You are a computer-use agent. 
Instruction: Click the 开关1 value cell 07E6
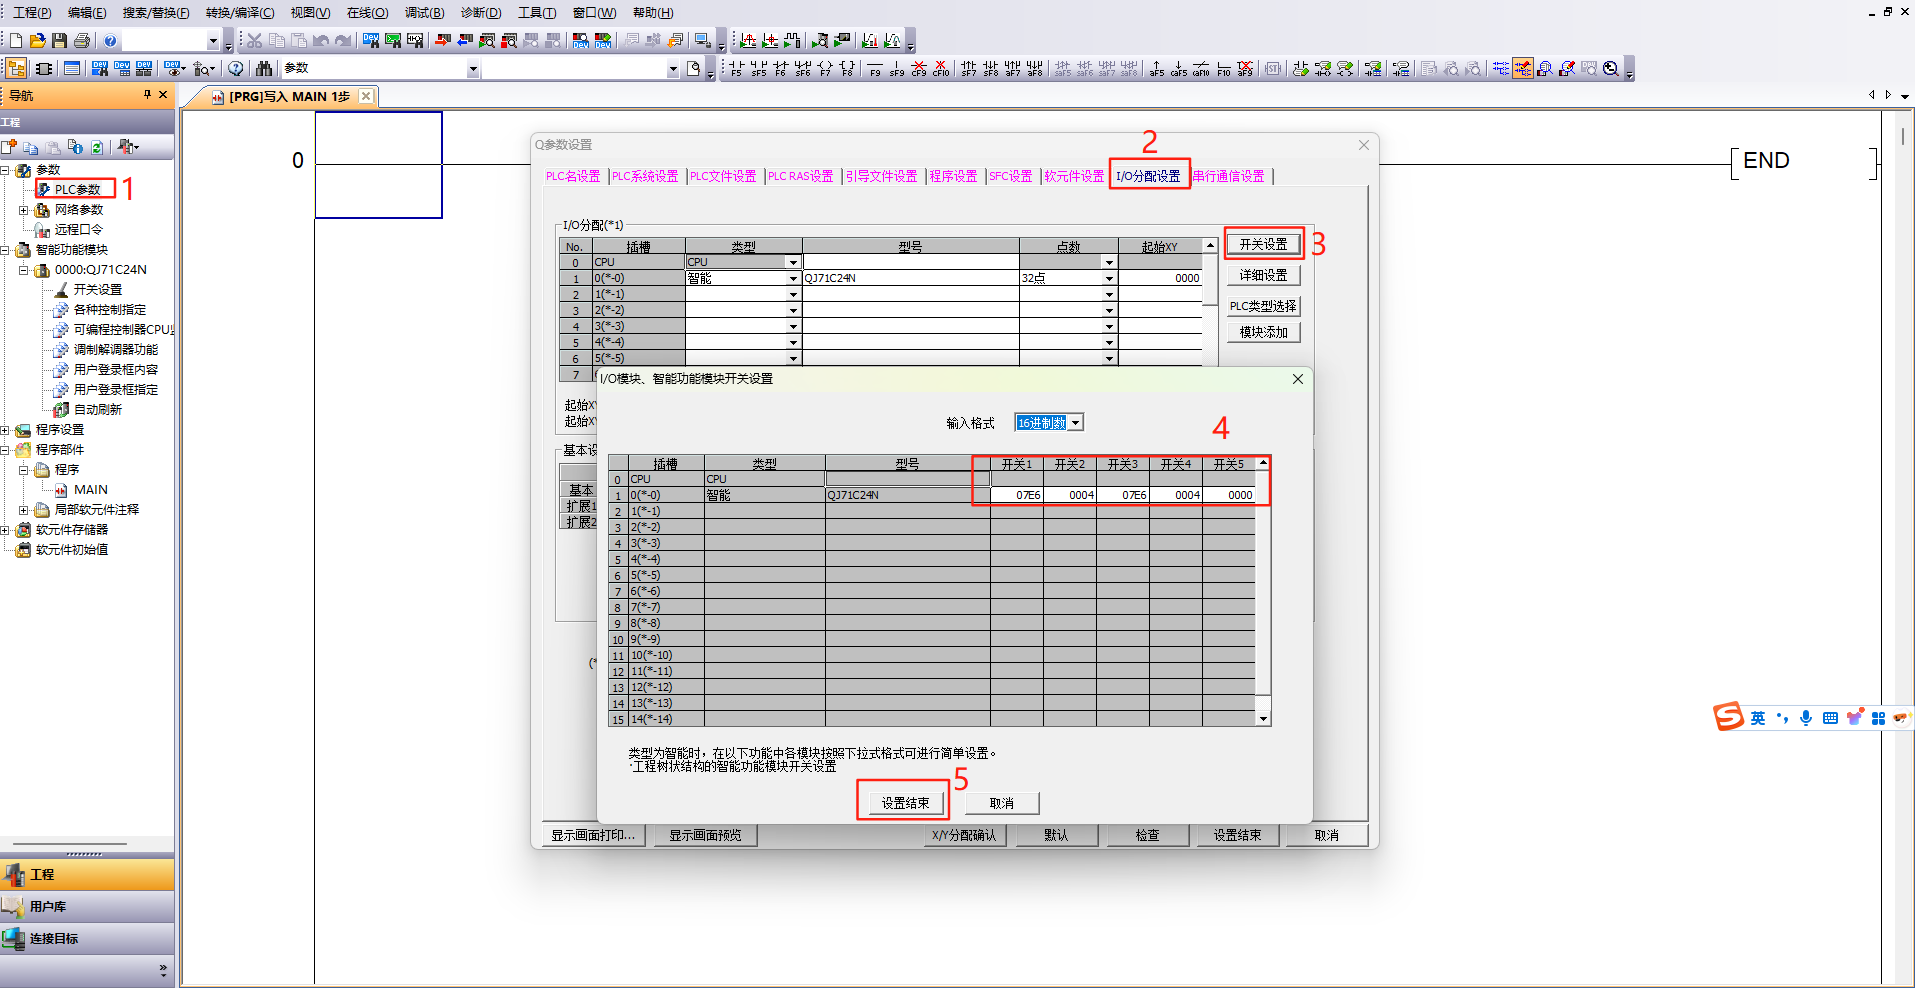pyautogui.click(x=1017, y=495)
